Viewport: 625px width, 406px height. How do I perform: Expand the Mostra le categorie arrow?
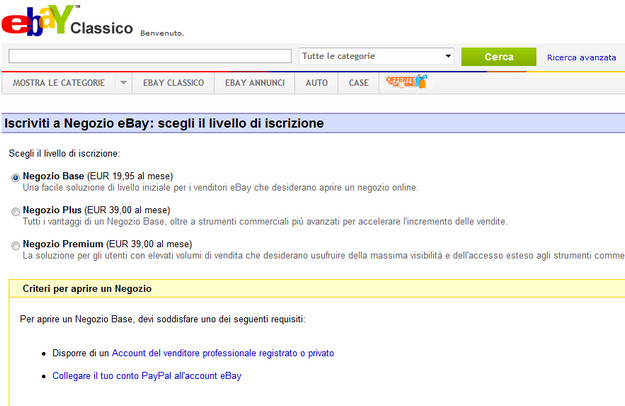click(x=124, y=83)
